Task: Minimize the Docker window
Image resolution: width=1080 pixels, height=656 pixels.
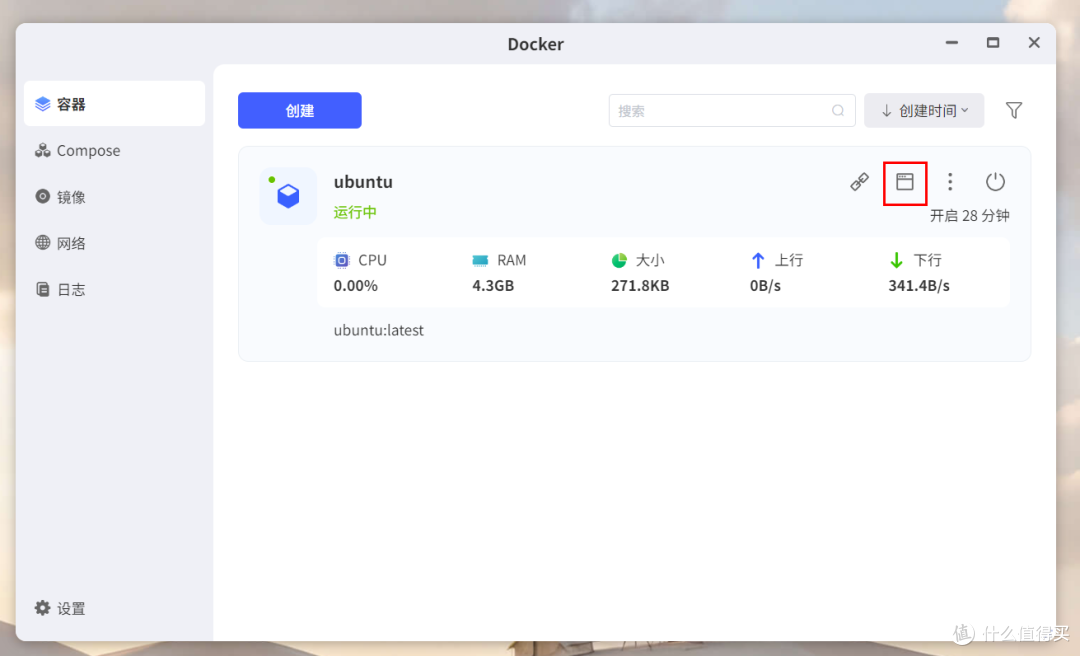Action: [952, 43]
